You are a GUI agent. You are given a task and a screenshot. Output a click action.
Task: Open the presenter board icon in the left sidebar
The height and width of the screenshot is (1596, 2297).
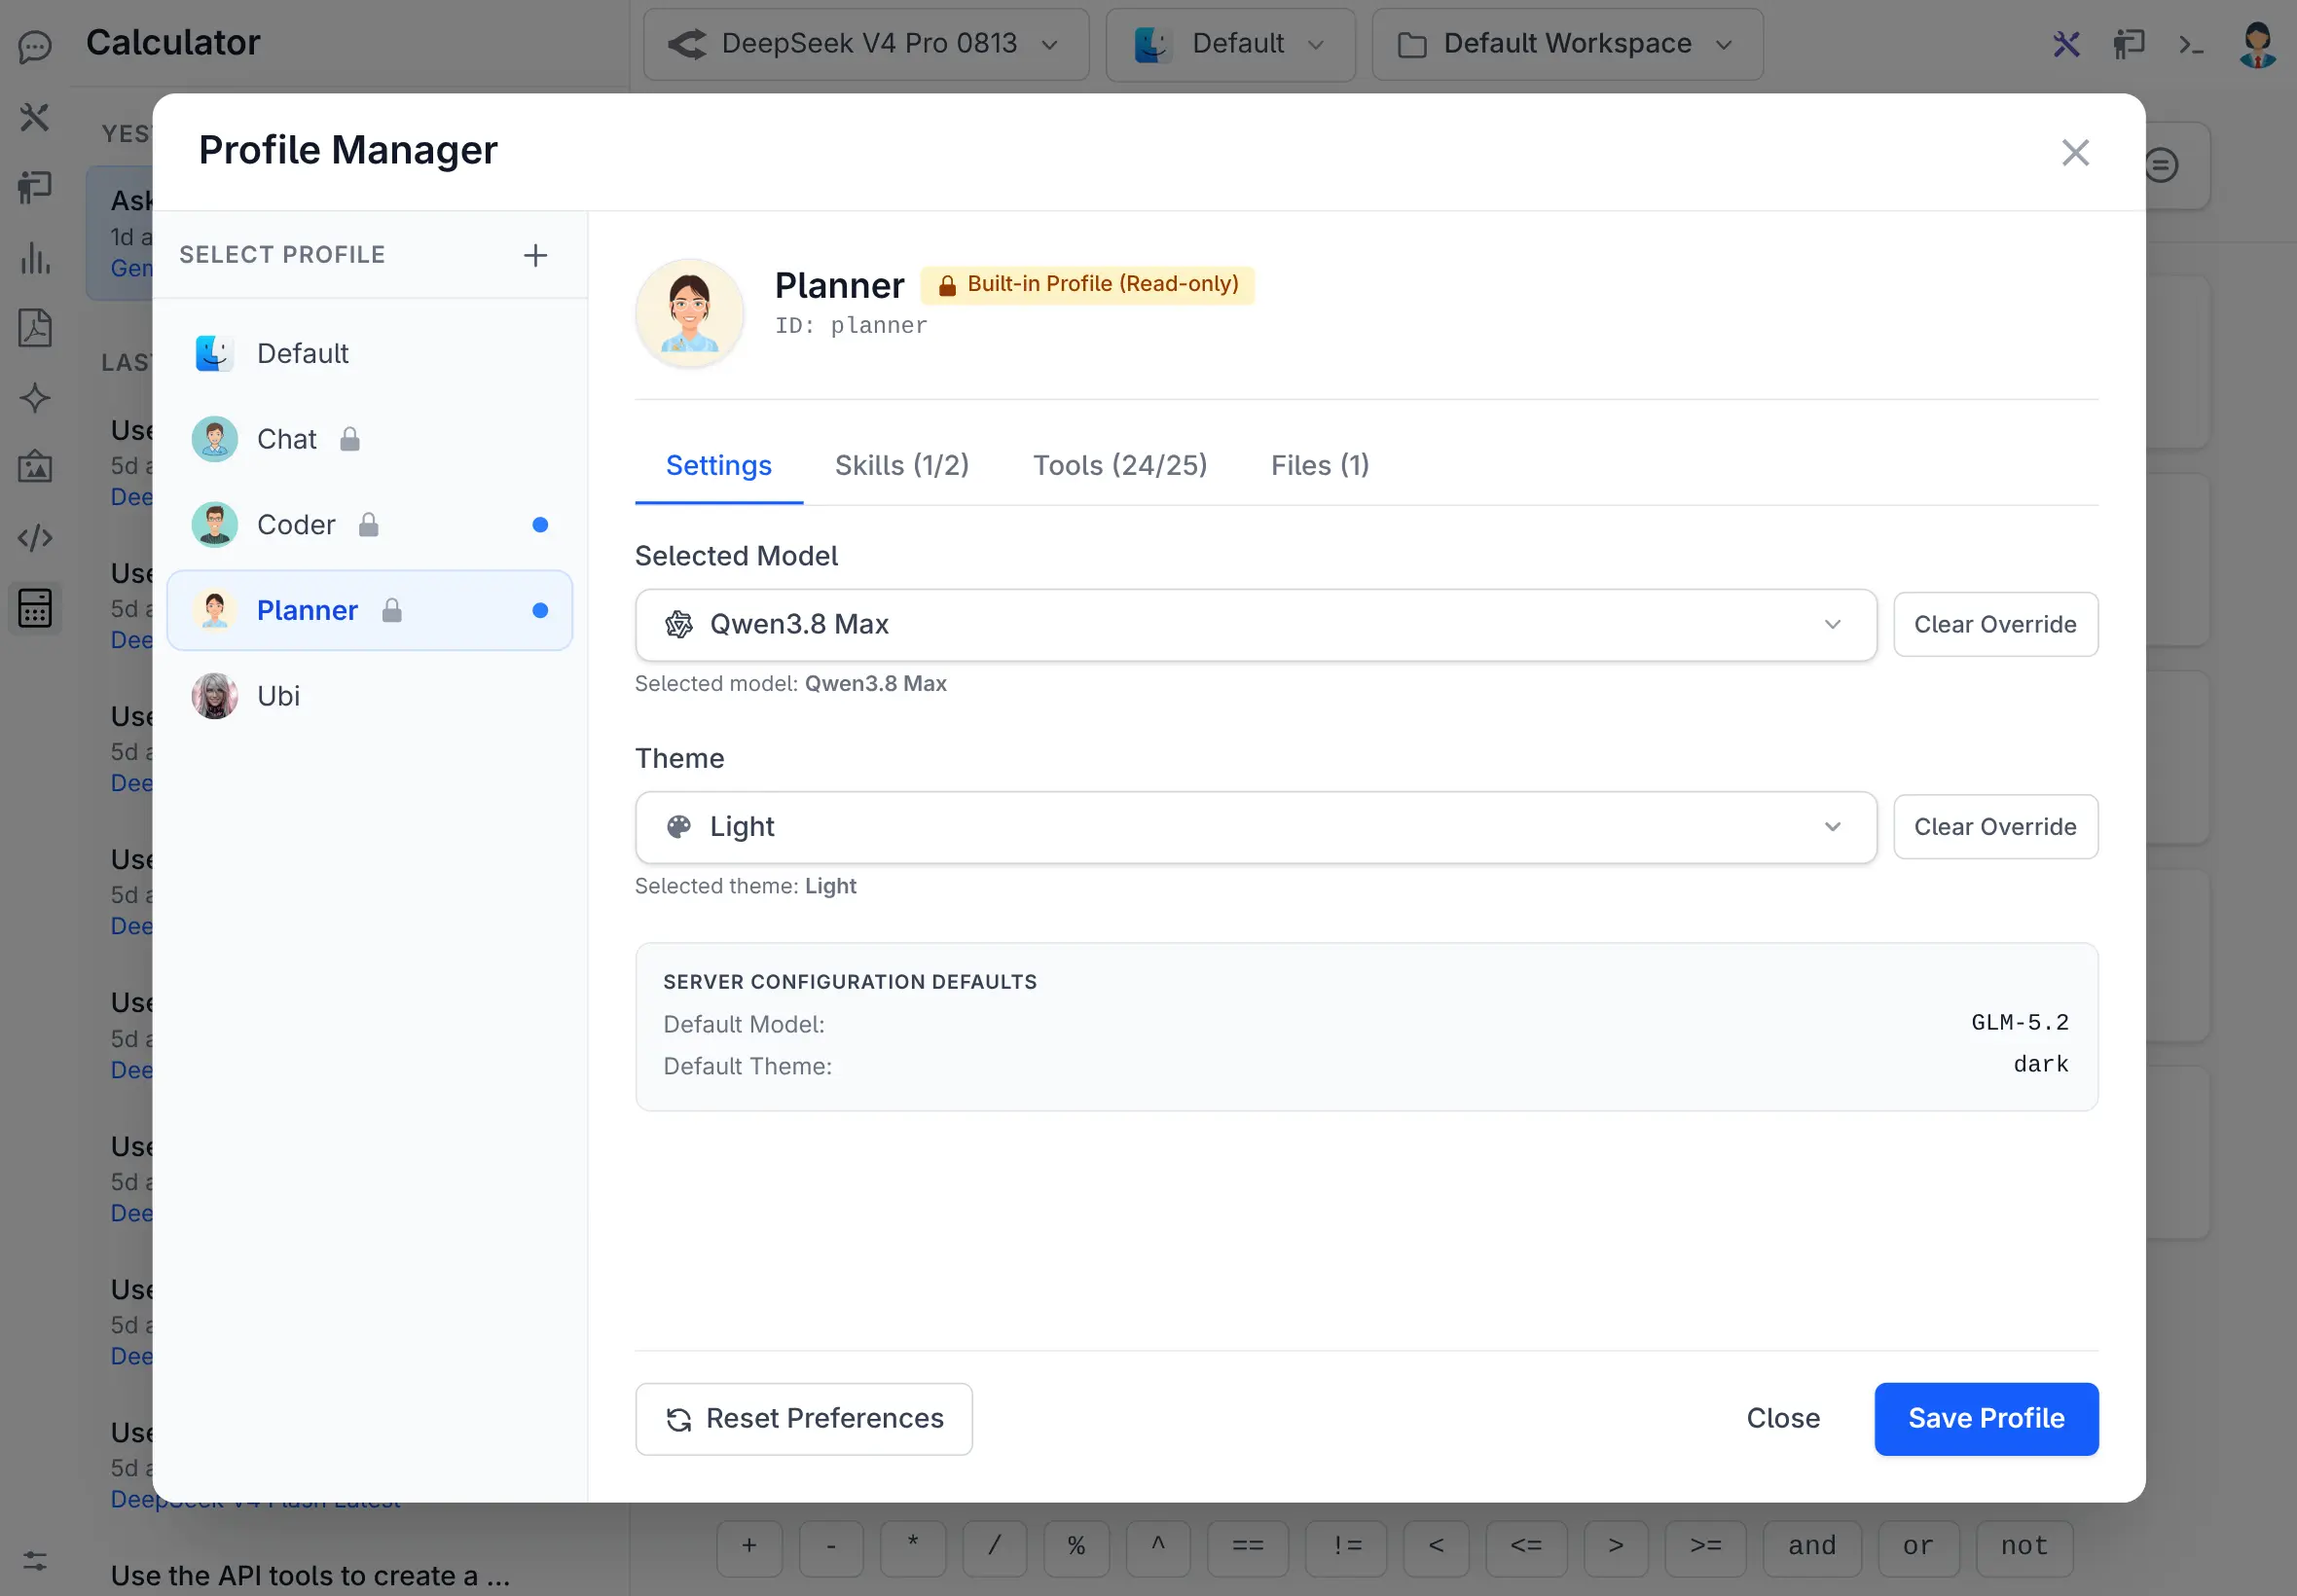(35, 187)
